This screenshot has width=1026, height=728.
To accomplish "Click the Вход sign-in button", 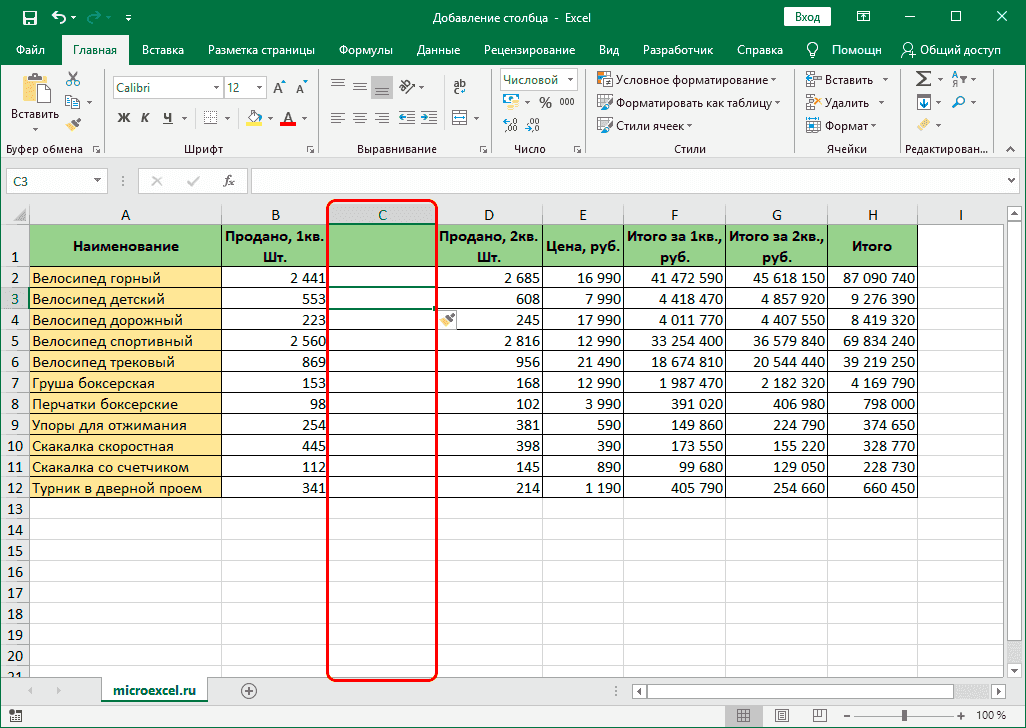I will pyautogui.click(x=807, y=17).
